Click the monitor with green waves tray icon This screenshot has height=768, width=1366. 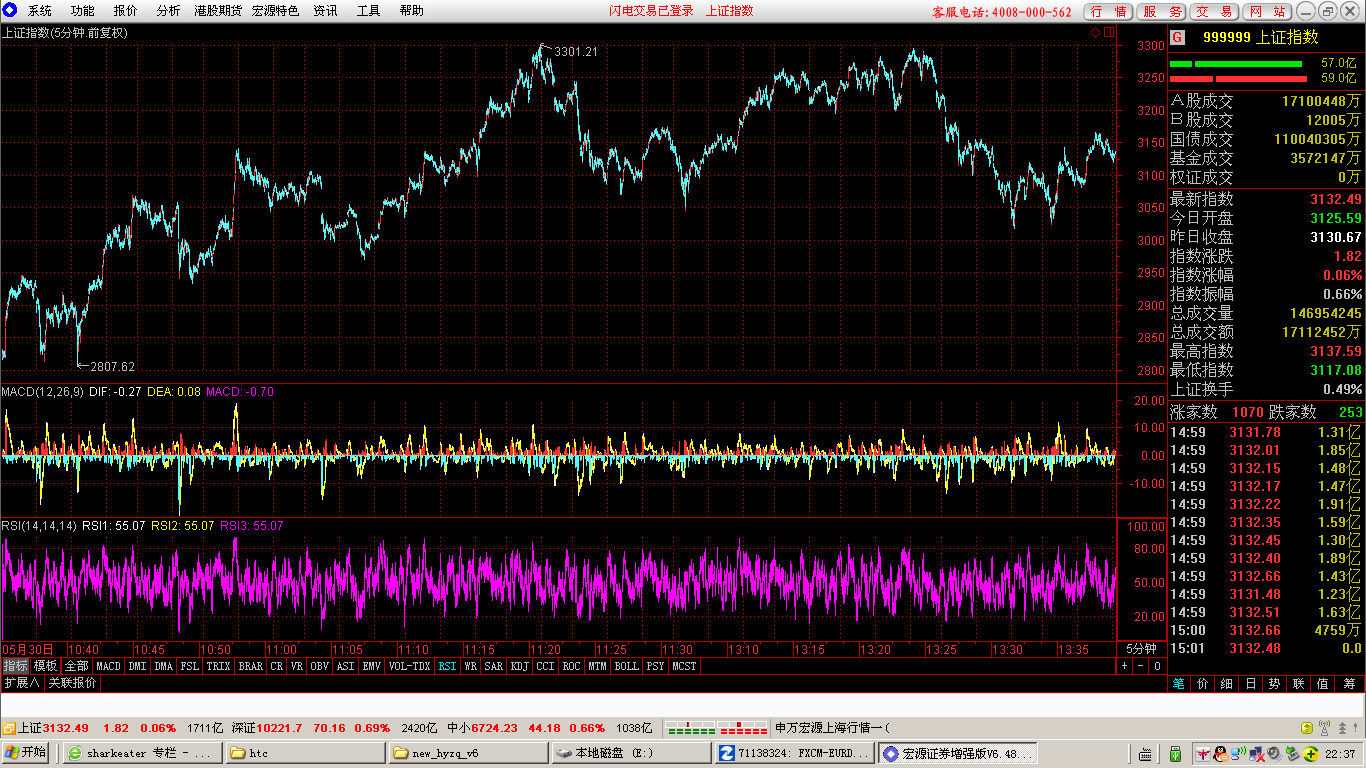(1238, 753)
